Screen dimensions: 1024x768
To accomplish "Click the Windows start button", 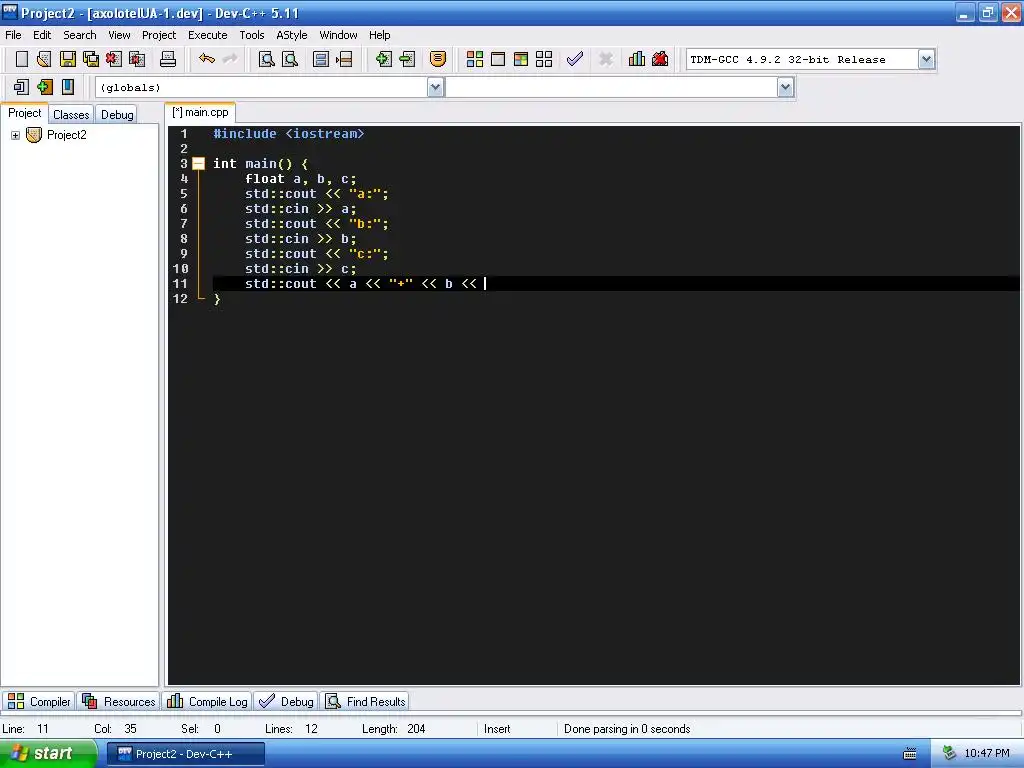I will (x=48, y=754).
